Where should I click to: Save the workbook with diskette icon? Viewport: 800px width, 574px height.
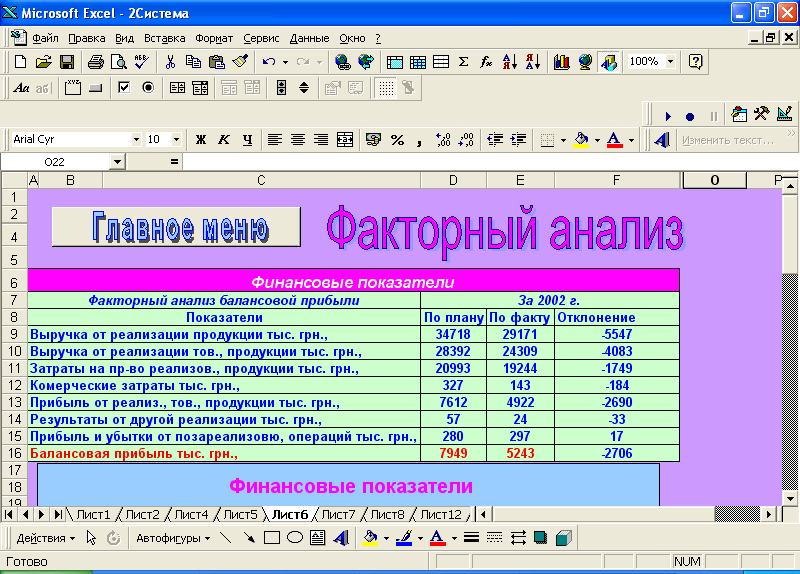[67, 62]
